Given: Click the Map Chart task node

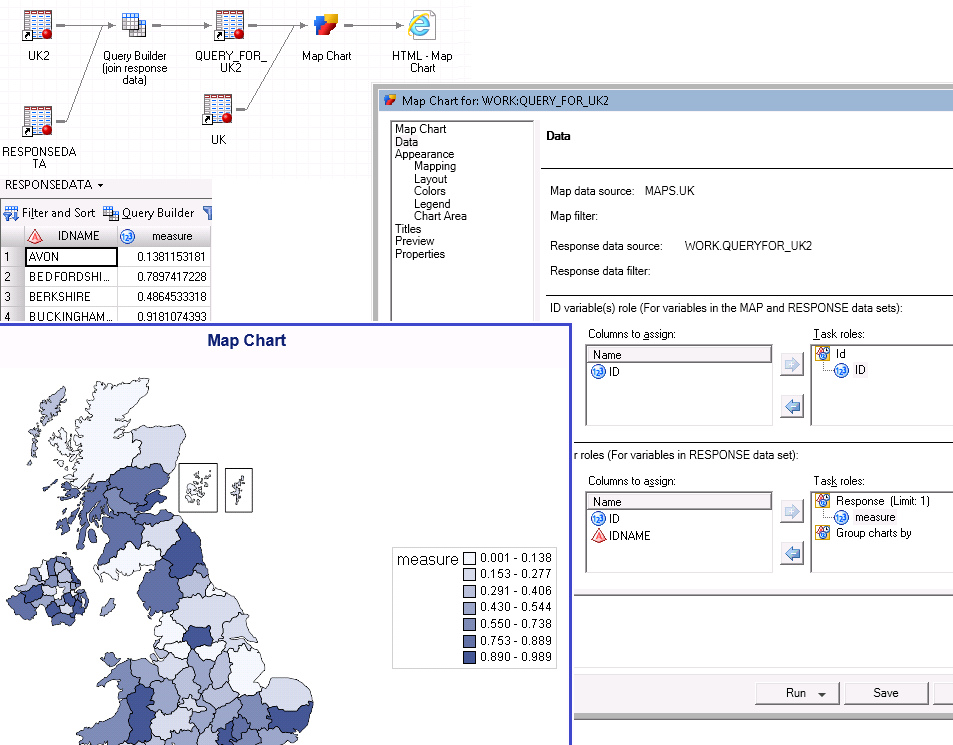Looking at the screenshot, I should coord(326,24).
